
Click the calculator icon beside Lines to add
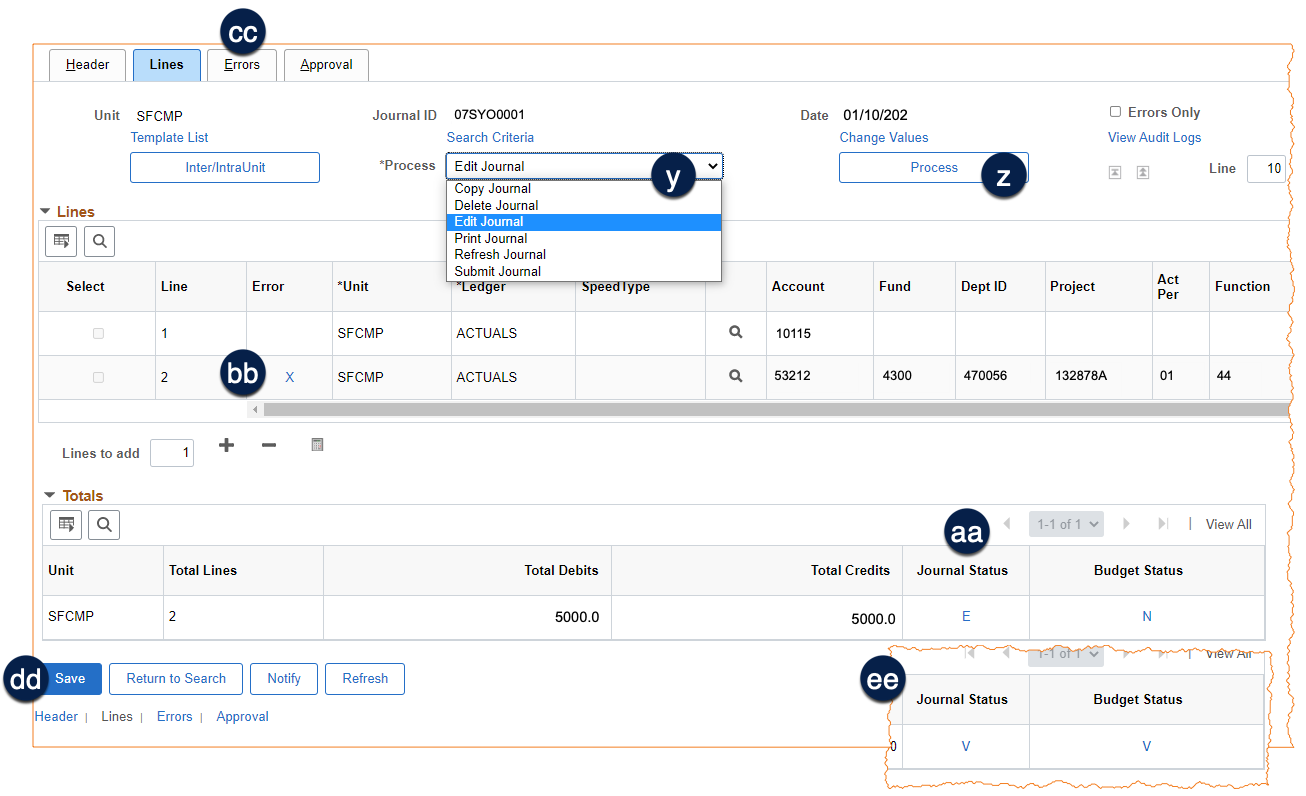(317, 445)
